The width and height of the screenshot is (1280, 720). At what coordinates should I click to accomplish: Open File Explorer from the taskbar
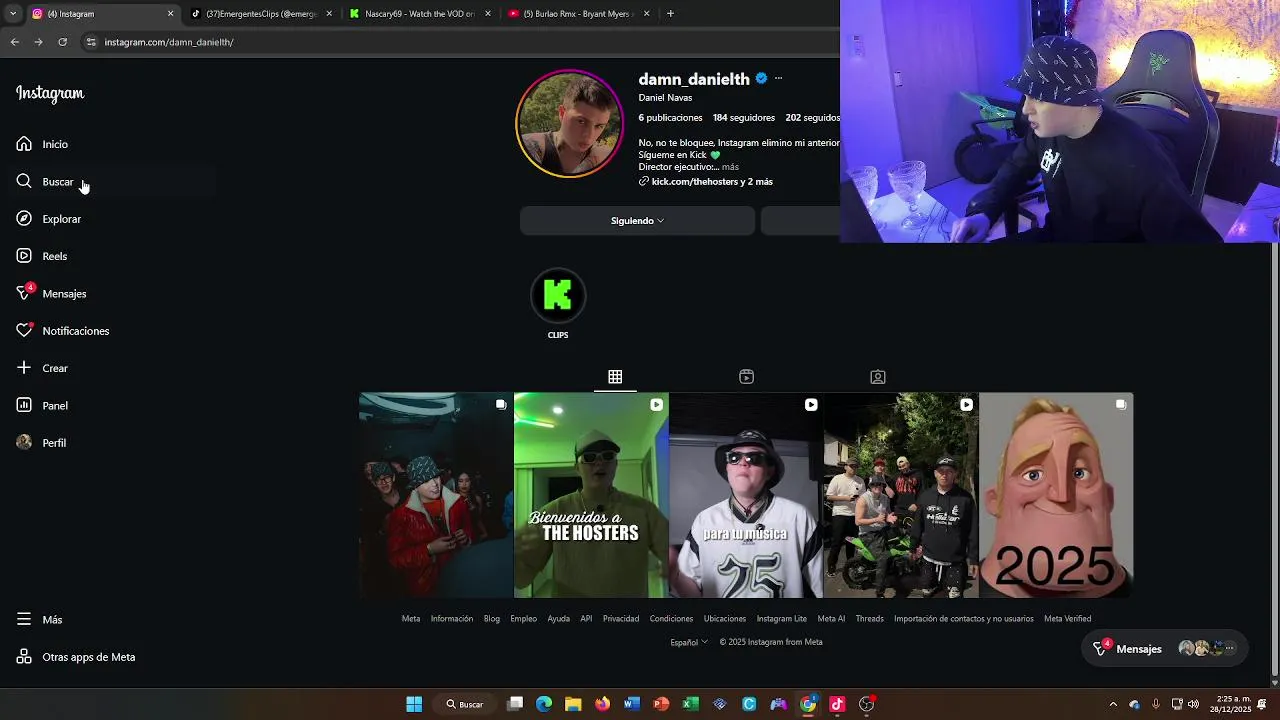point(573,704)
